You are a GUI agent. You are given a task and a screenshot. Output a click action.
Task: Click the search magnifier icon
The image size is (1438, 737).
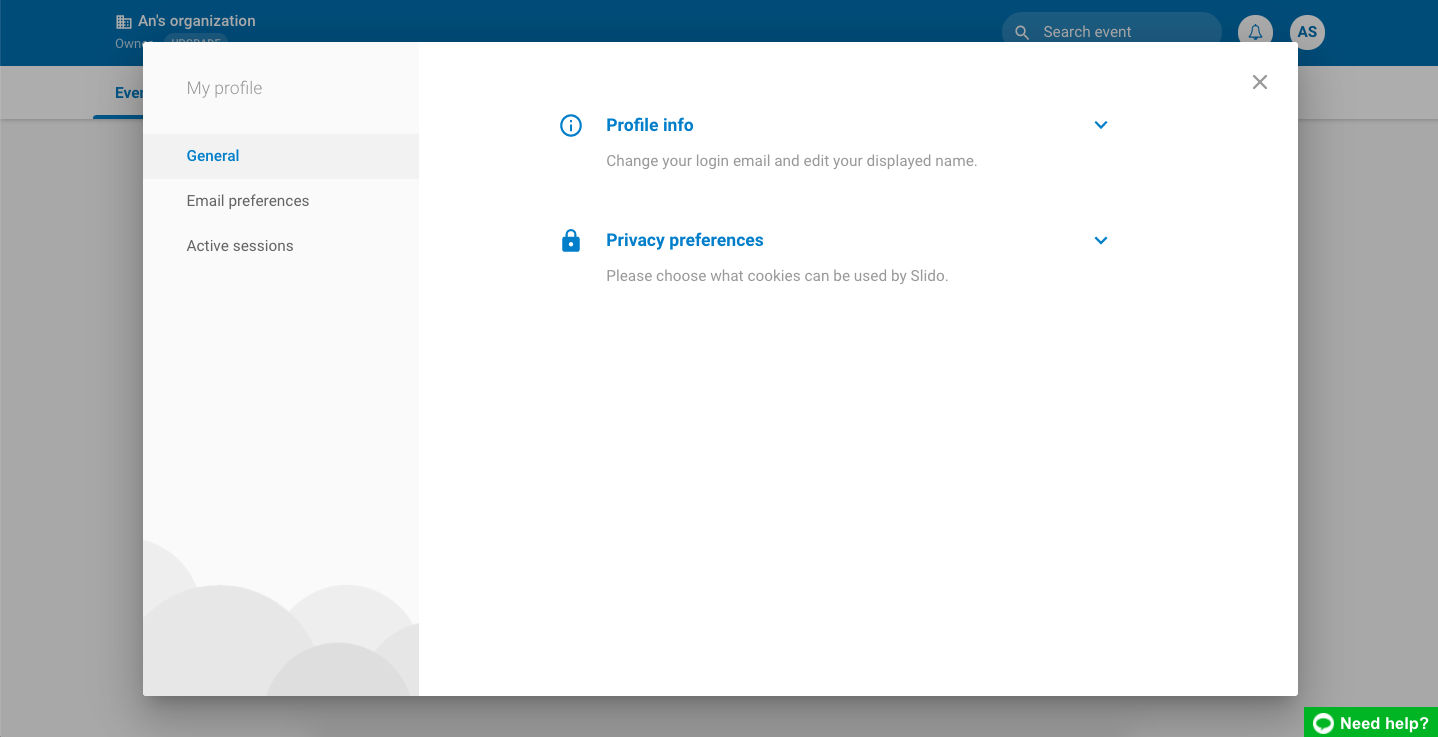[x=1022, y=32]
